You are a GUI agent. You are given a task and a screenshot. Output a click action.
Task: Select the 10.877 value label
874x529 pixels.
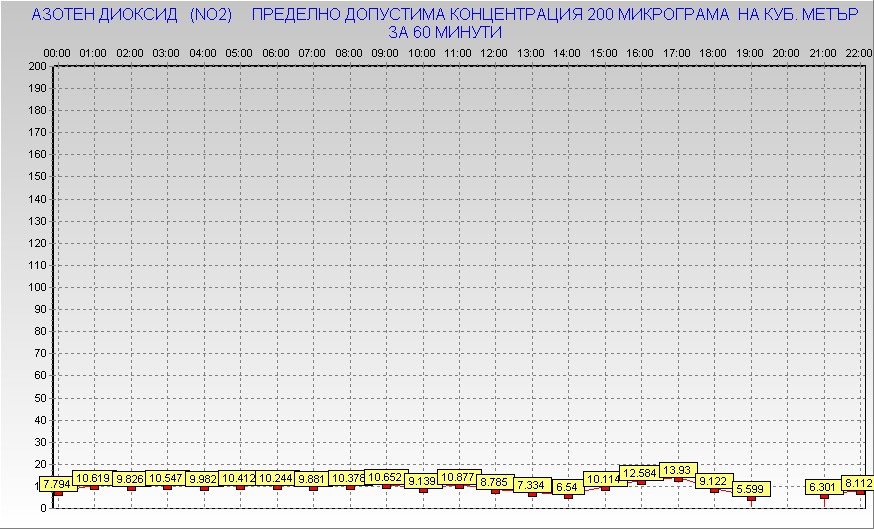459,477
